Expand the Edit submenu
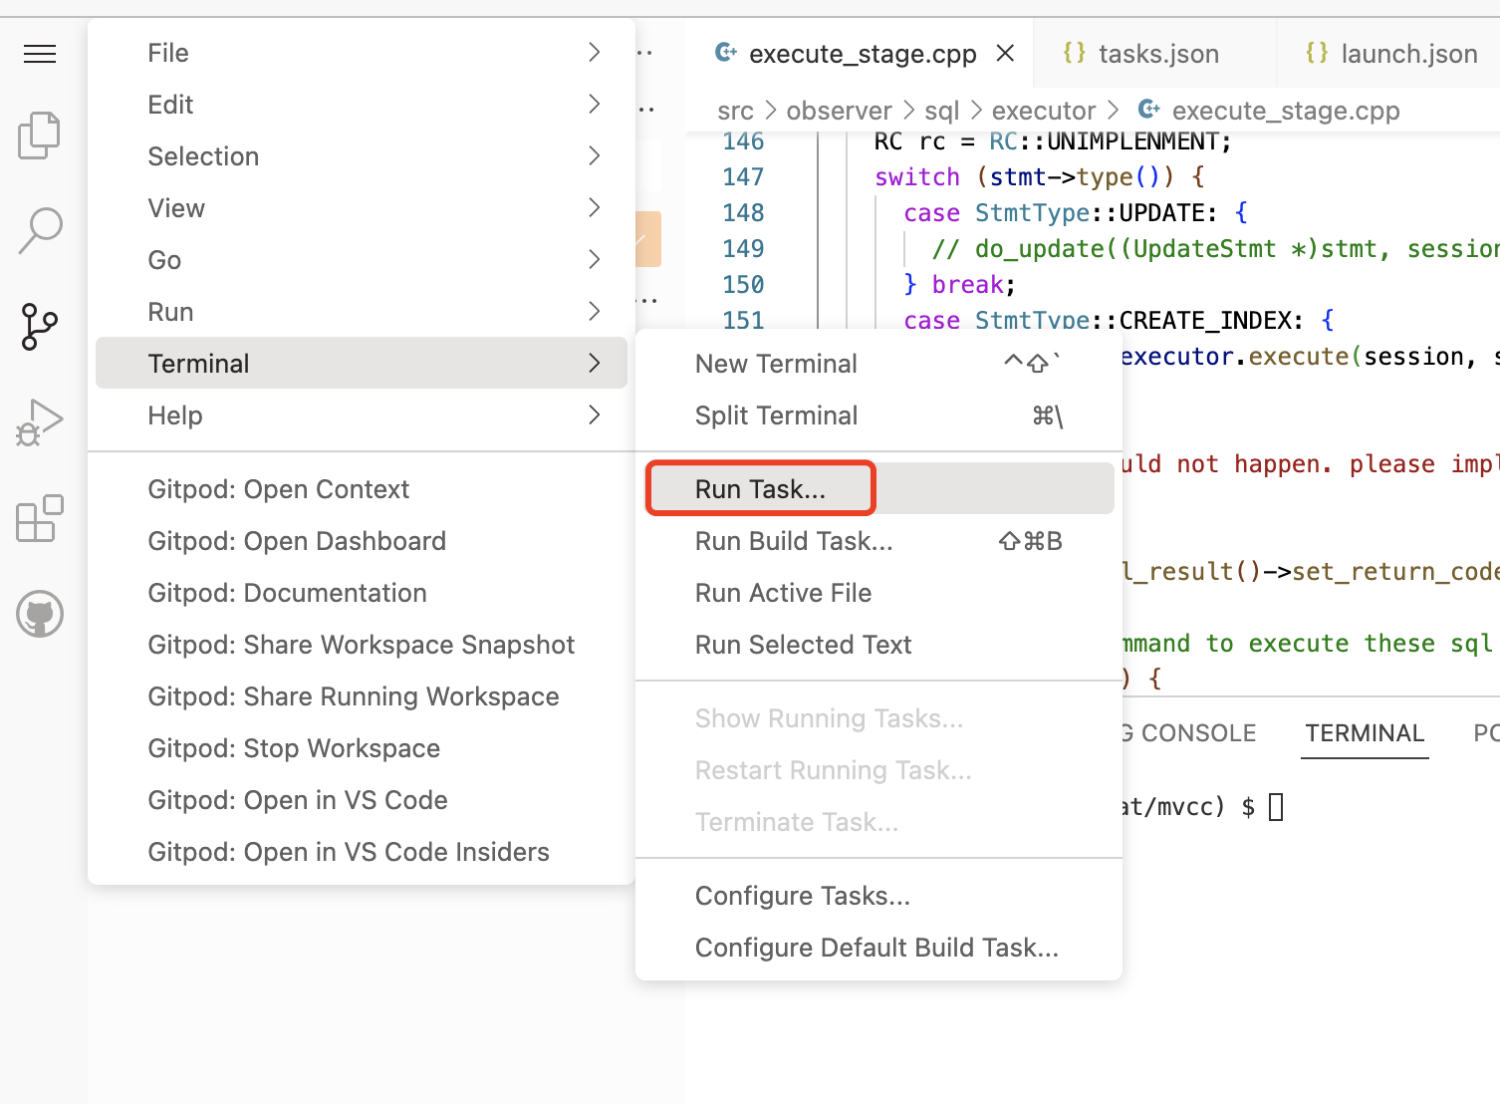The image size is (1500, 1104). (x=361, y=105)
